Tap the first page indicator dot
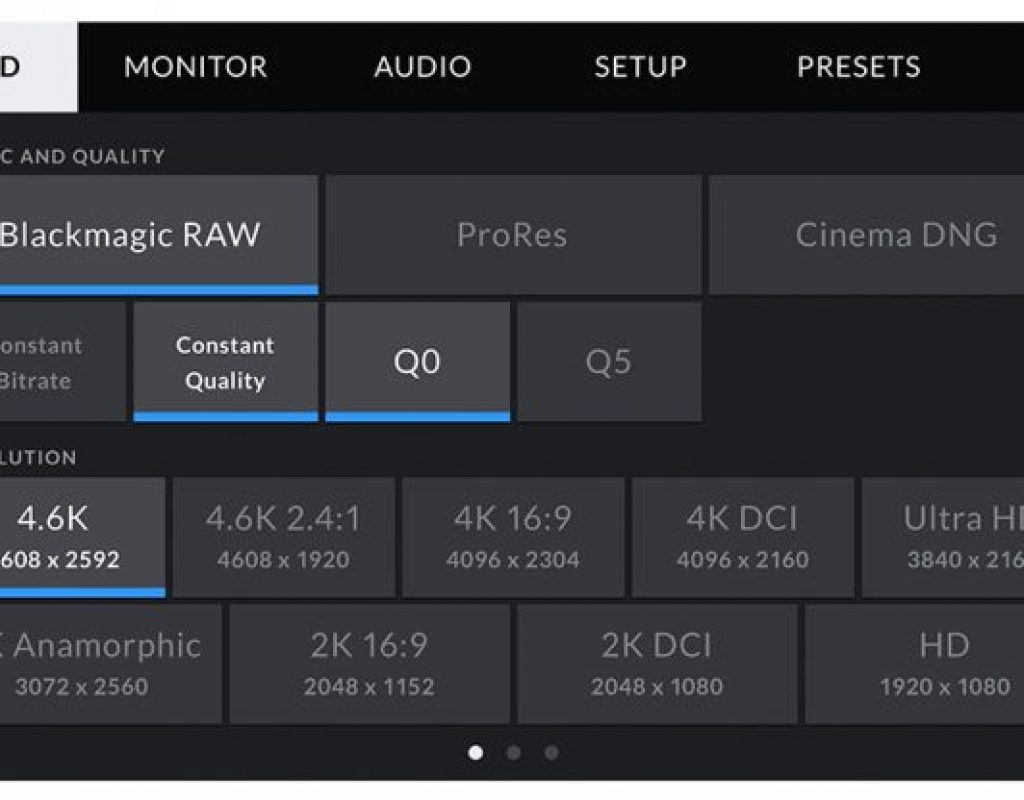The height and width of the screenshot is (800, 1024). tap(476, 753)
